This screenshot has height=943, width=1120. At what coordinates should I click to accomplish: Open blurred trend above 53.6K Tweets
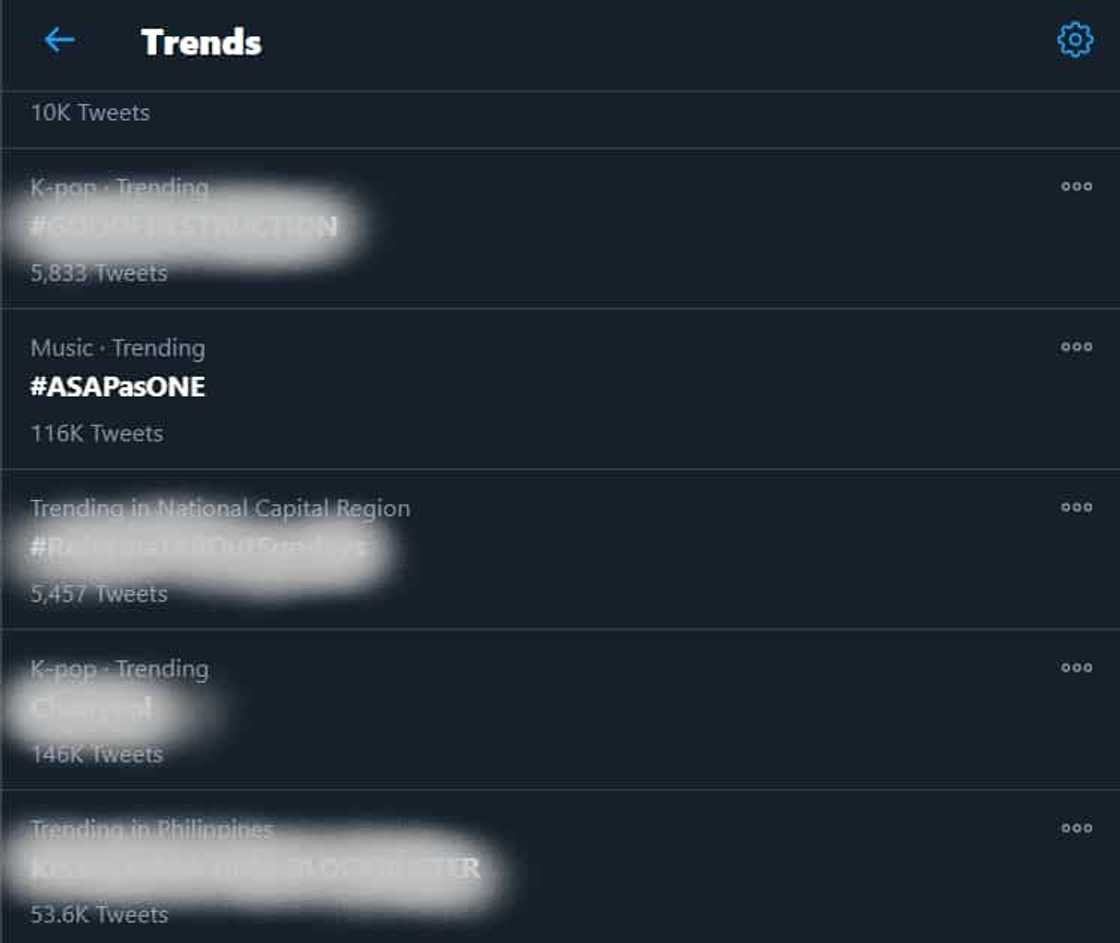(x=255, y=869)
